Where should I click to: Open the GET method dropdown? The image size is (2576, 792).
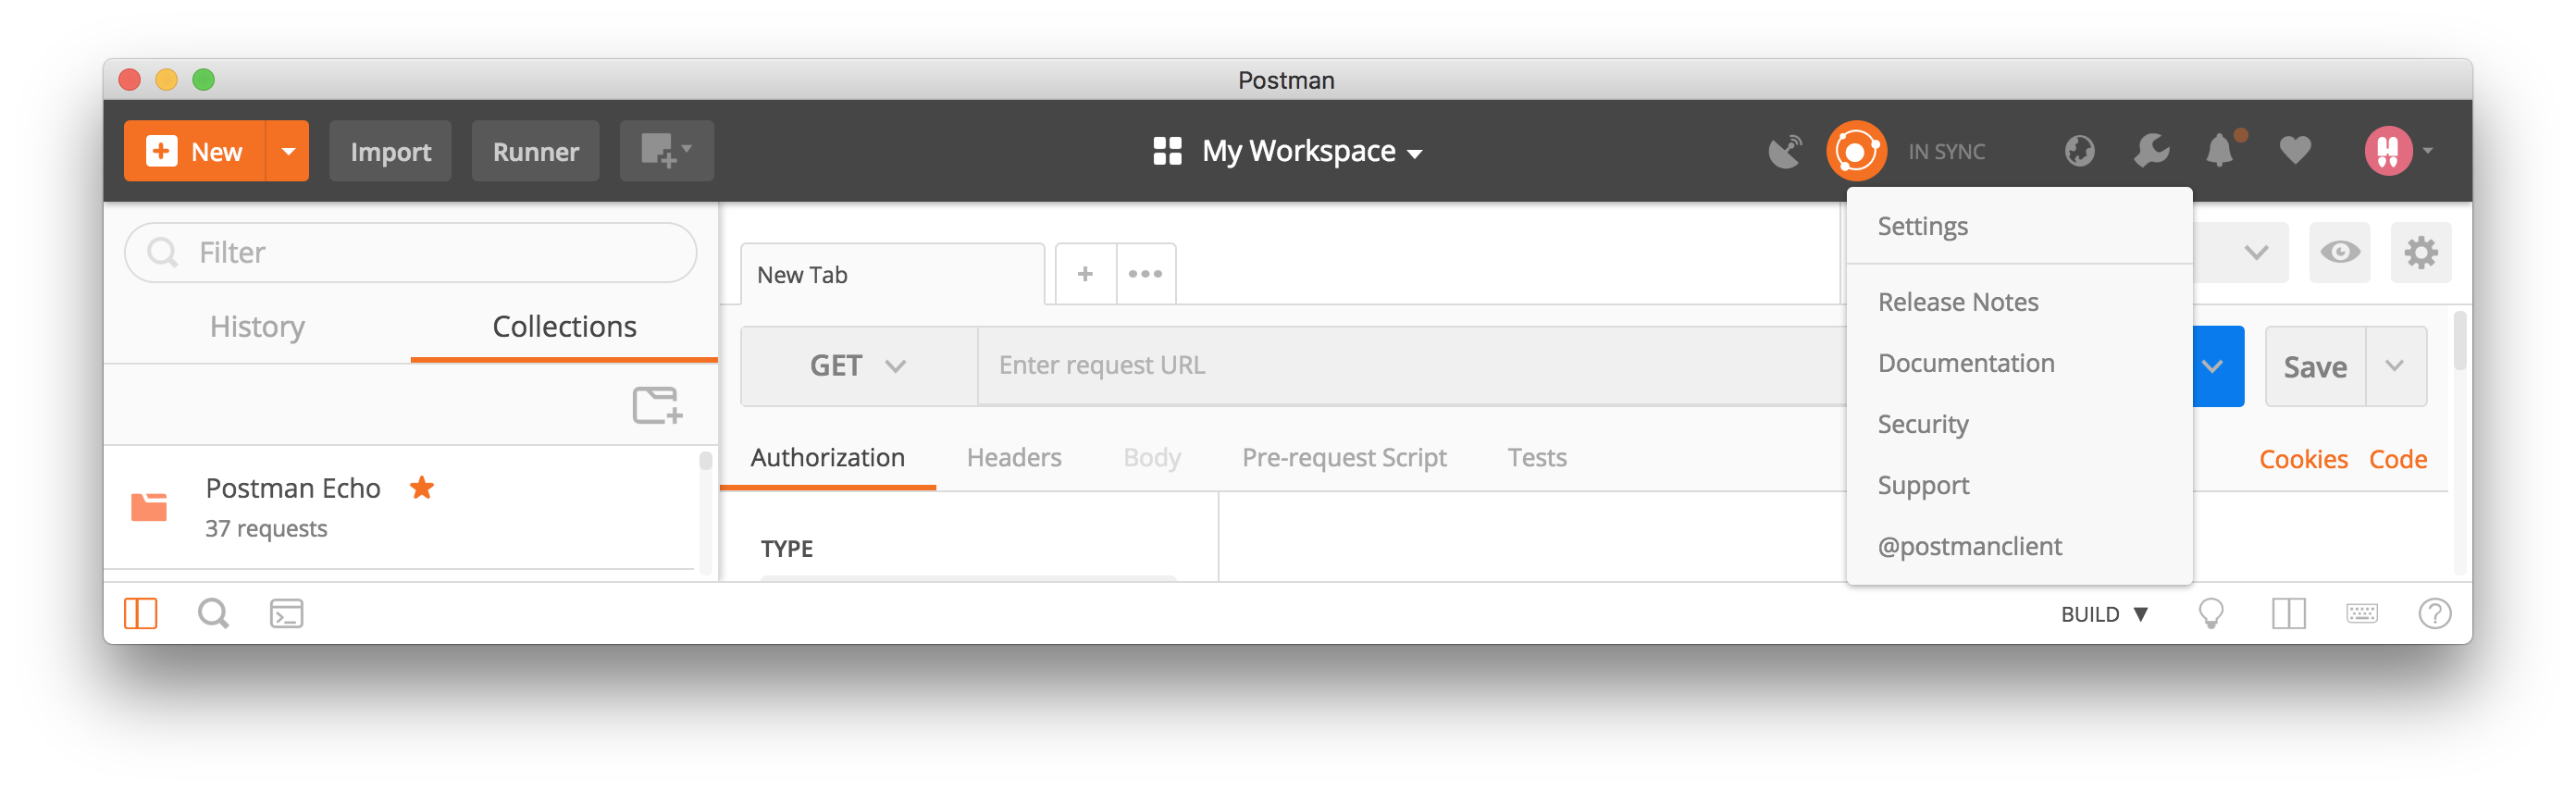[x=858, y=366]
